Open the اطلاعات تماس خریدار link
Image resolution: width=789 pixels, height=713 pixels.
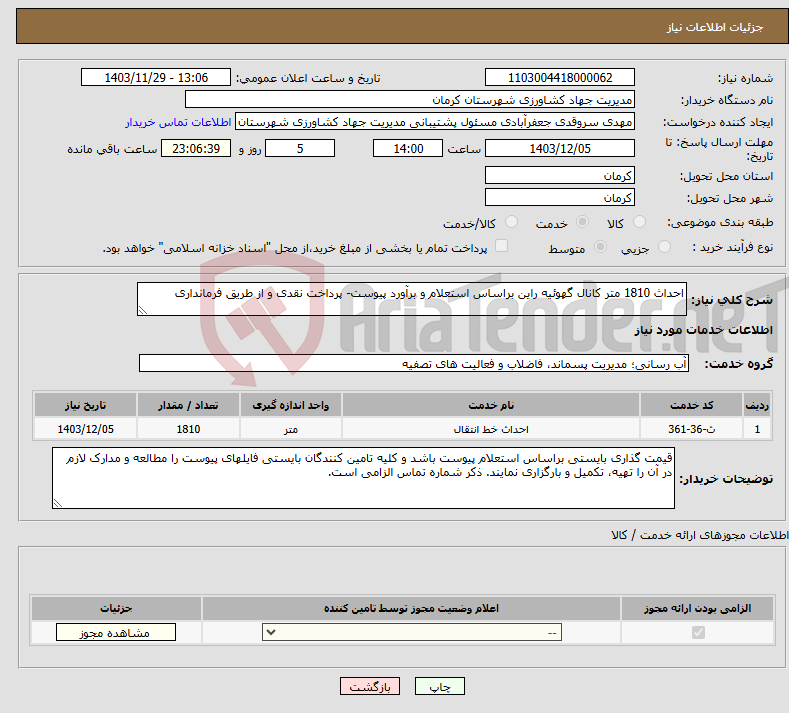[x=178, y=122]
